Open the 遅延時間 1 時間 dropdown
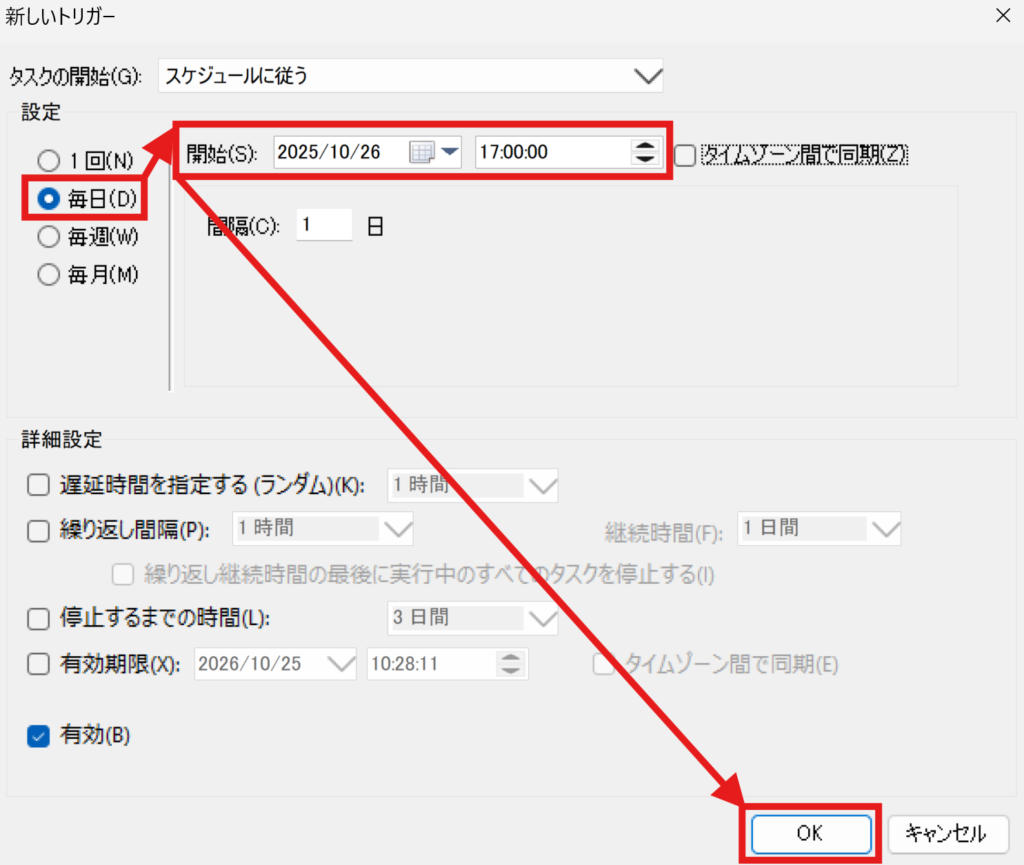1024x865 pixels. (x=542, y=486)
